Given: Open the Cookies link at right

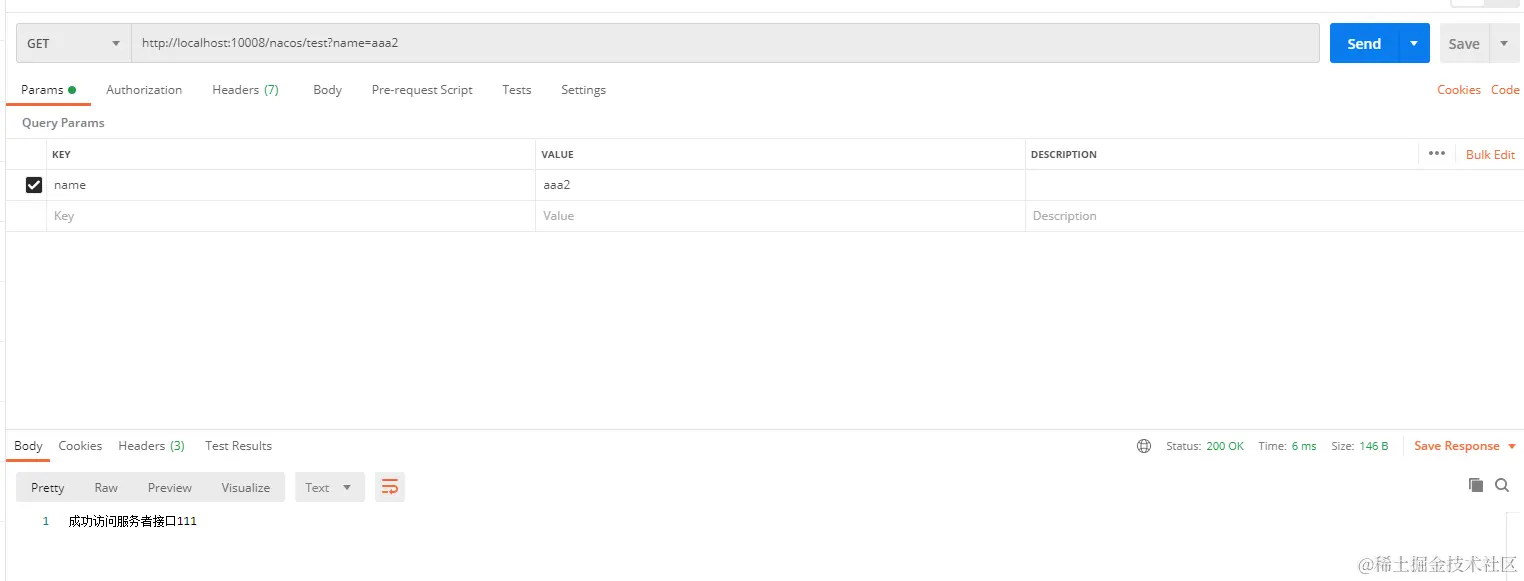Looking at the screenshot, I should pyautogui.click(x=1458, y=90).
